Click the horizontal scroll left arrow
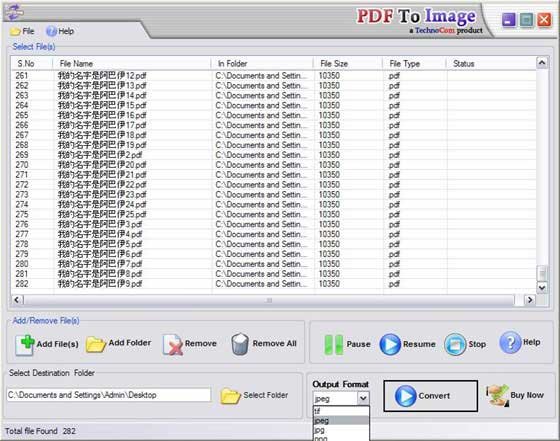 [x=17, y=300]
